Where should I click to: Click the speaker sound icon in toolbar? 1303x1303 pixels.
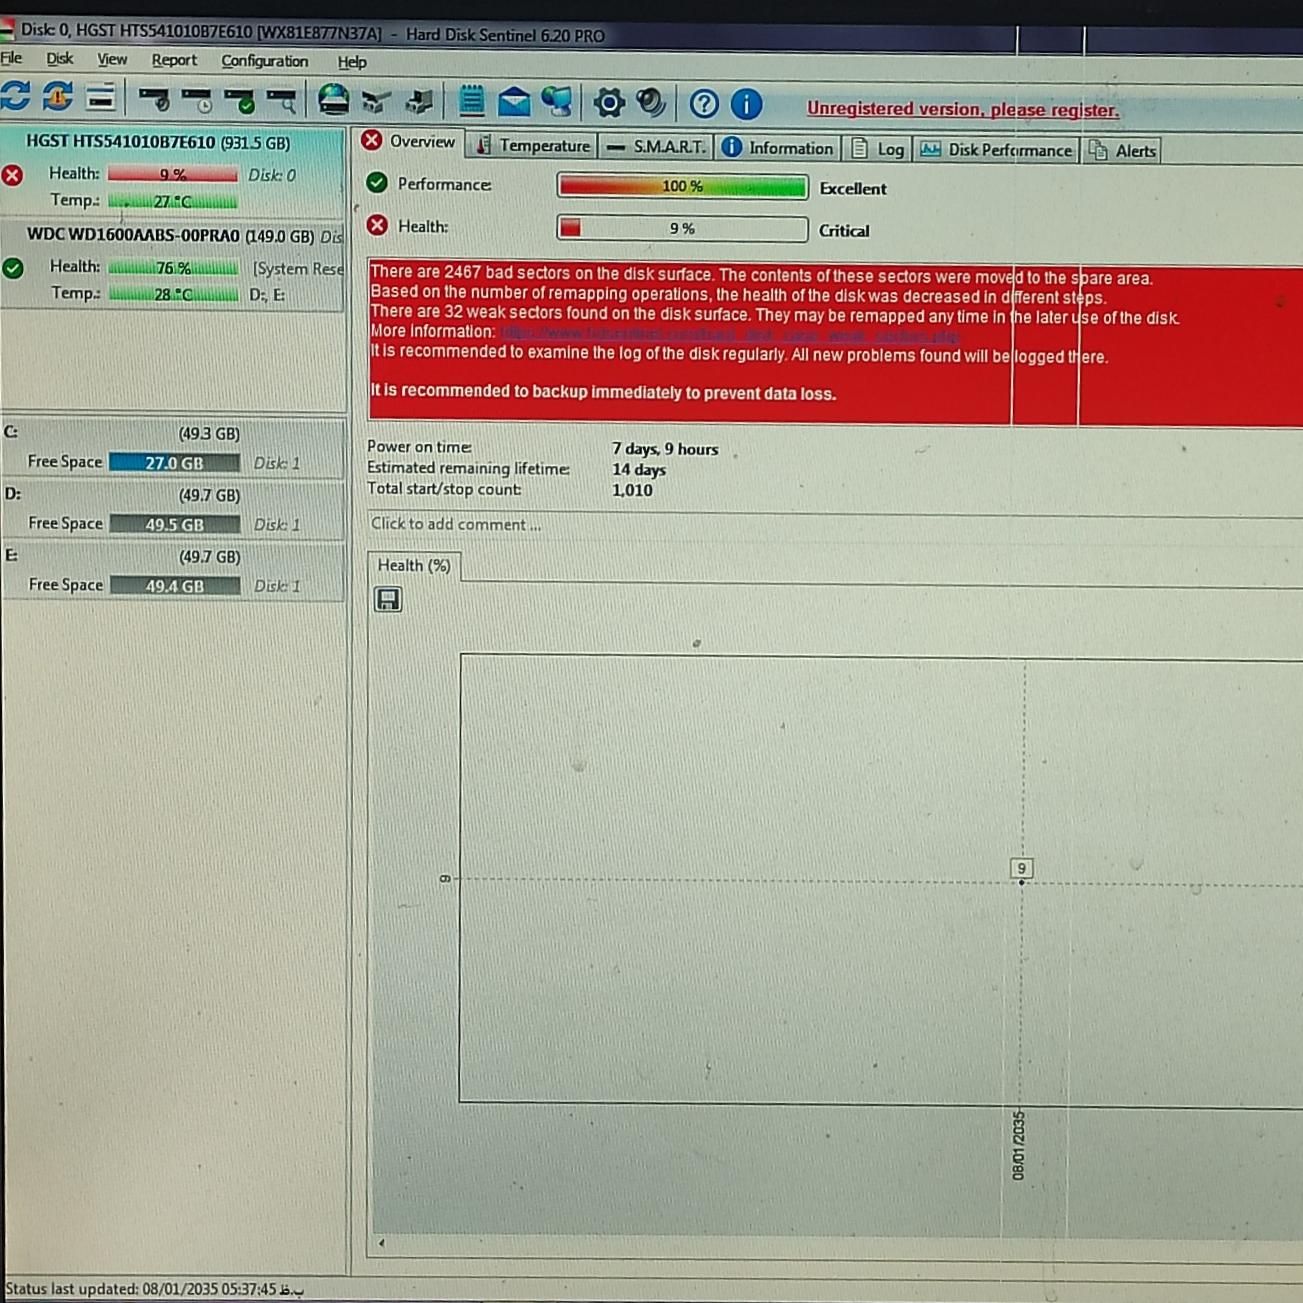click(x=651, y=102)
